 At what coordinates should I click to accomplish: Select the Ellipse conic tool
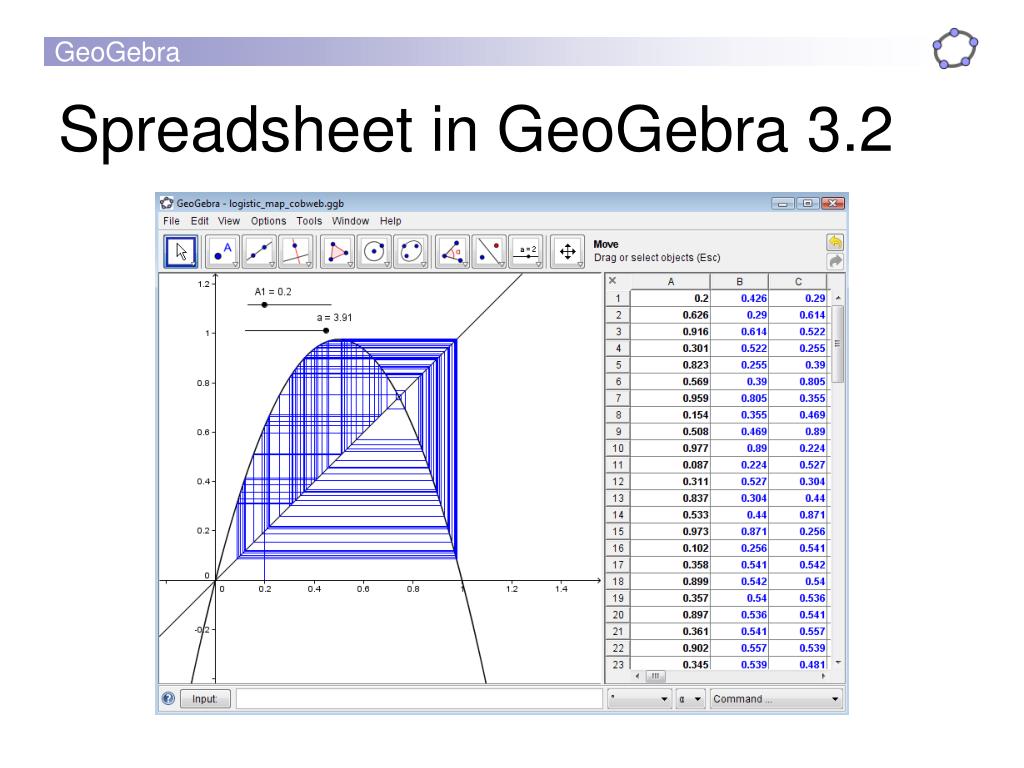pyautogui.click(x=411, y=251)
